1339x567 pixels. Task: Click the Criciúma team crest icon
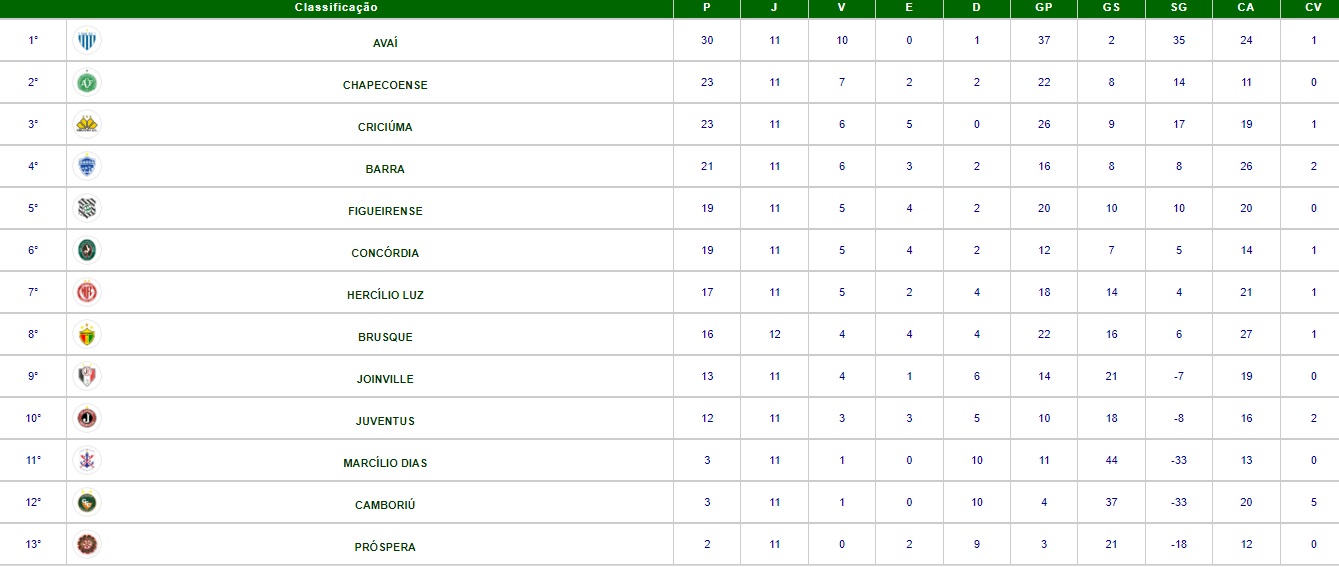coord(88,124)
